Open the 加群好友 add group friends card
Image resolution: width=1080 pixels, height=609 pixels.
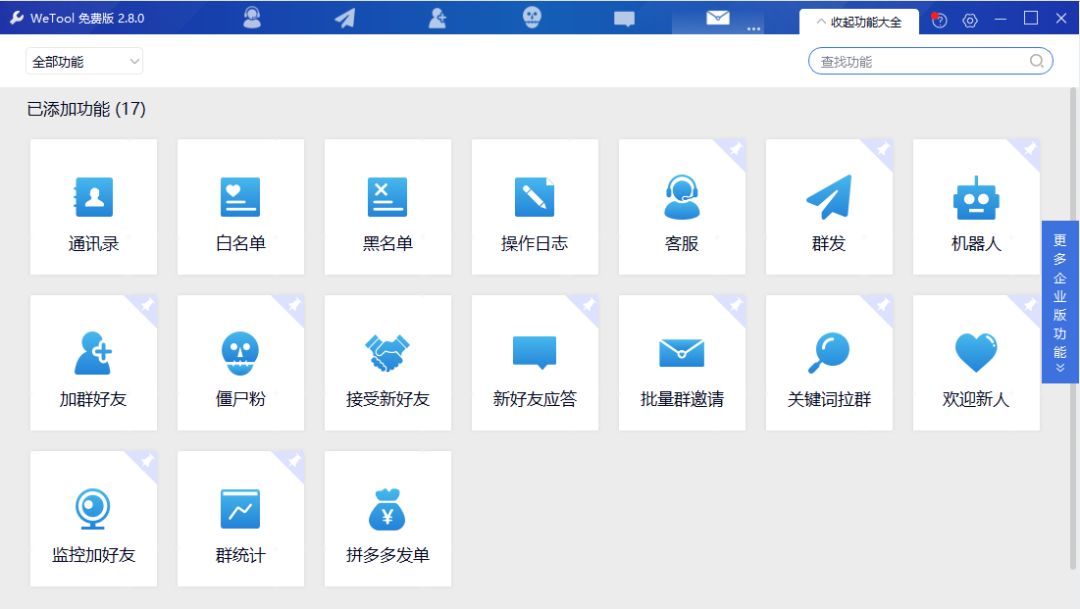94,363
